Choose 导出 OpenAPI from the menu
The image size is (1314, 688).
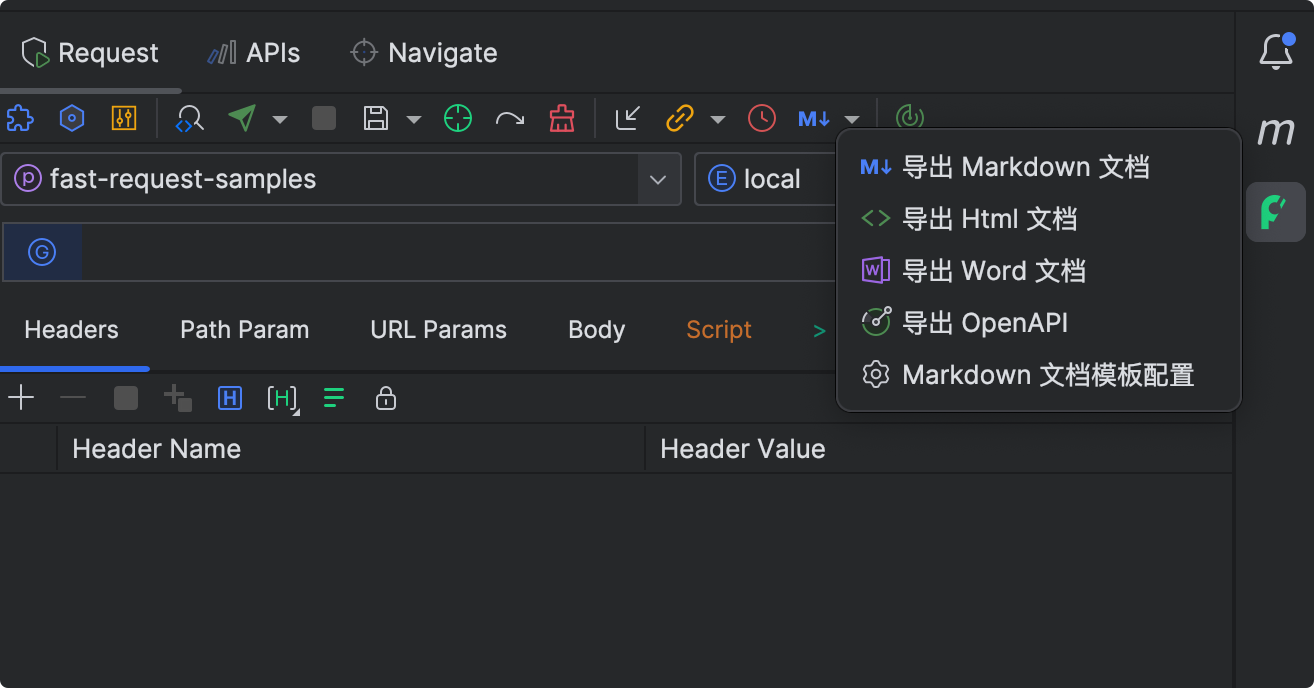pyautogui.click(x=984, y=323)
